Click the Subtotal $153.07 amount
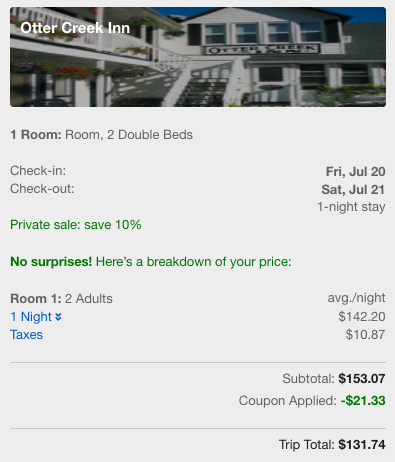The image size is (395, 462). coord(362,379)
